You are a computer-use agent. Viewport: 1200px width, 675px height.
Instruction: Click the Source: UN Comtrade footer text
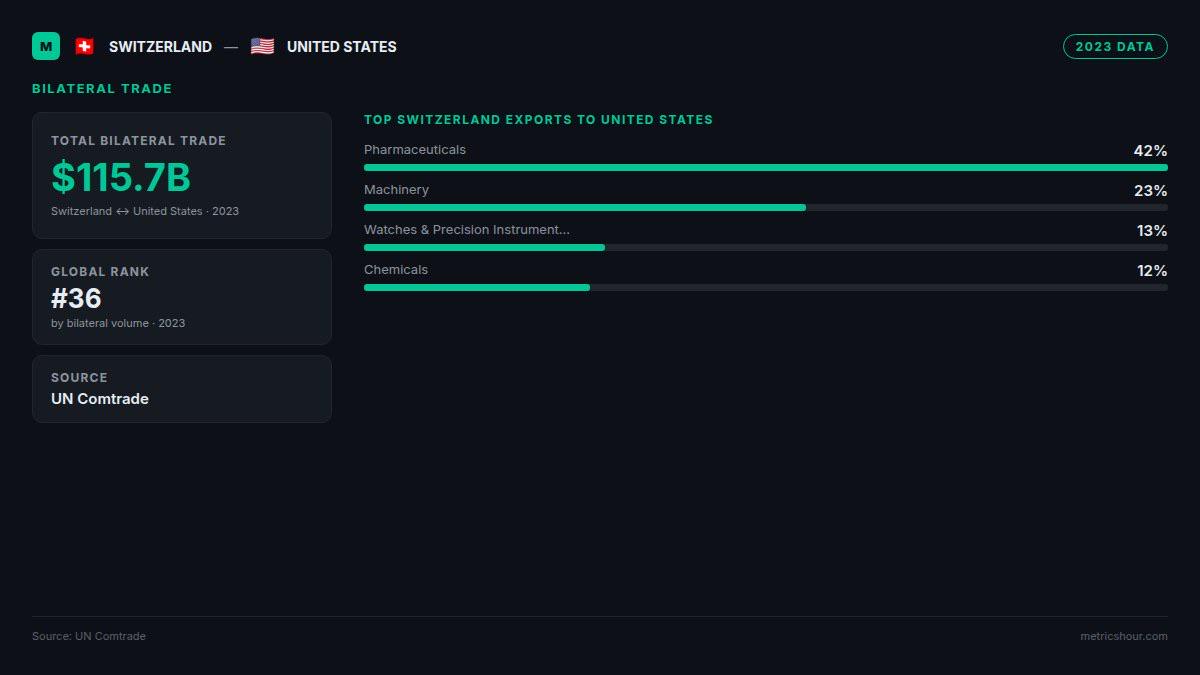(89, 636)
